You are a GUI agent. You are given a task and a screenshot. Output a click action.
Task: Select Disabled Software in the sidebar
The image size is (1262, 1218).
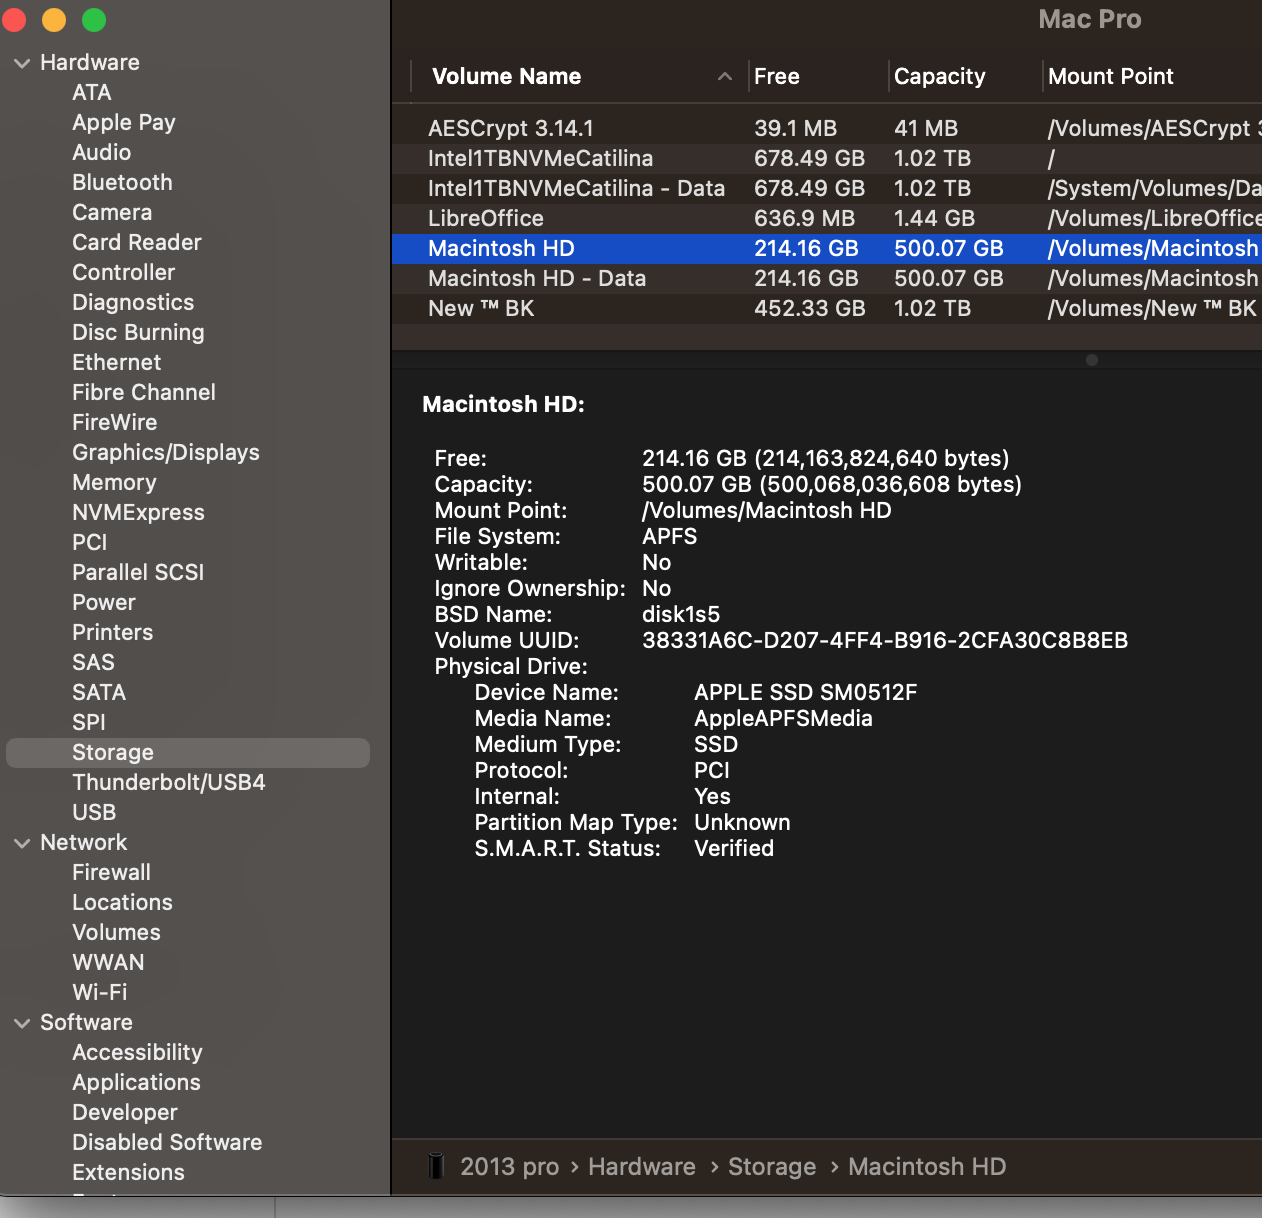pyautogui.click(x=167, y=1143)
